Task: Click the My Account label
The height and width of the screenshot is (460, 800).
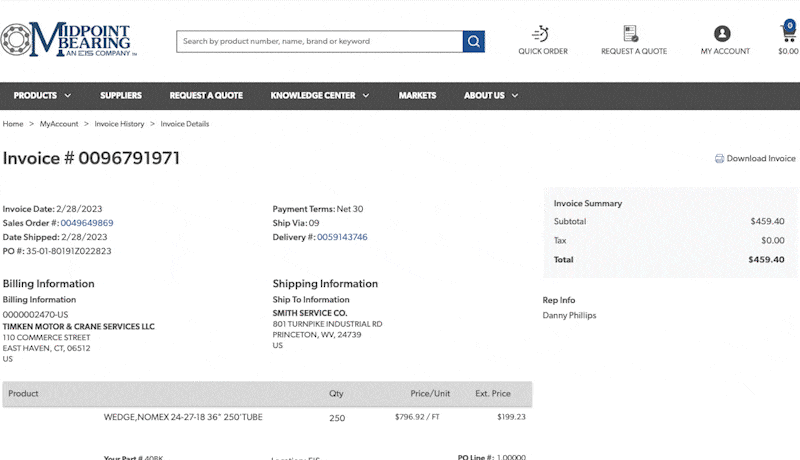Action: pyautogui.click(x=725, y=52)
